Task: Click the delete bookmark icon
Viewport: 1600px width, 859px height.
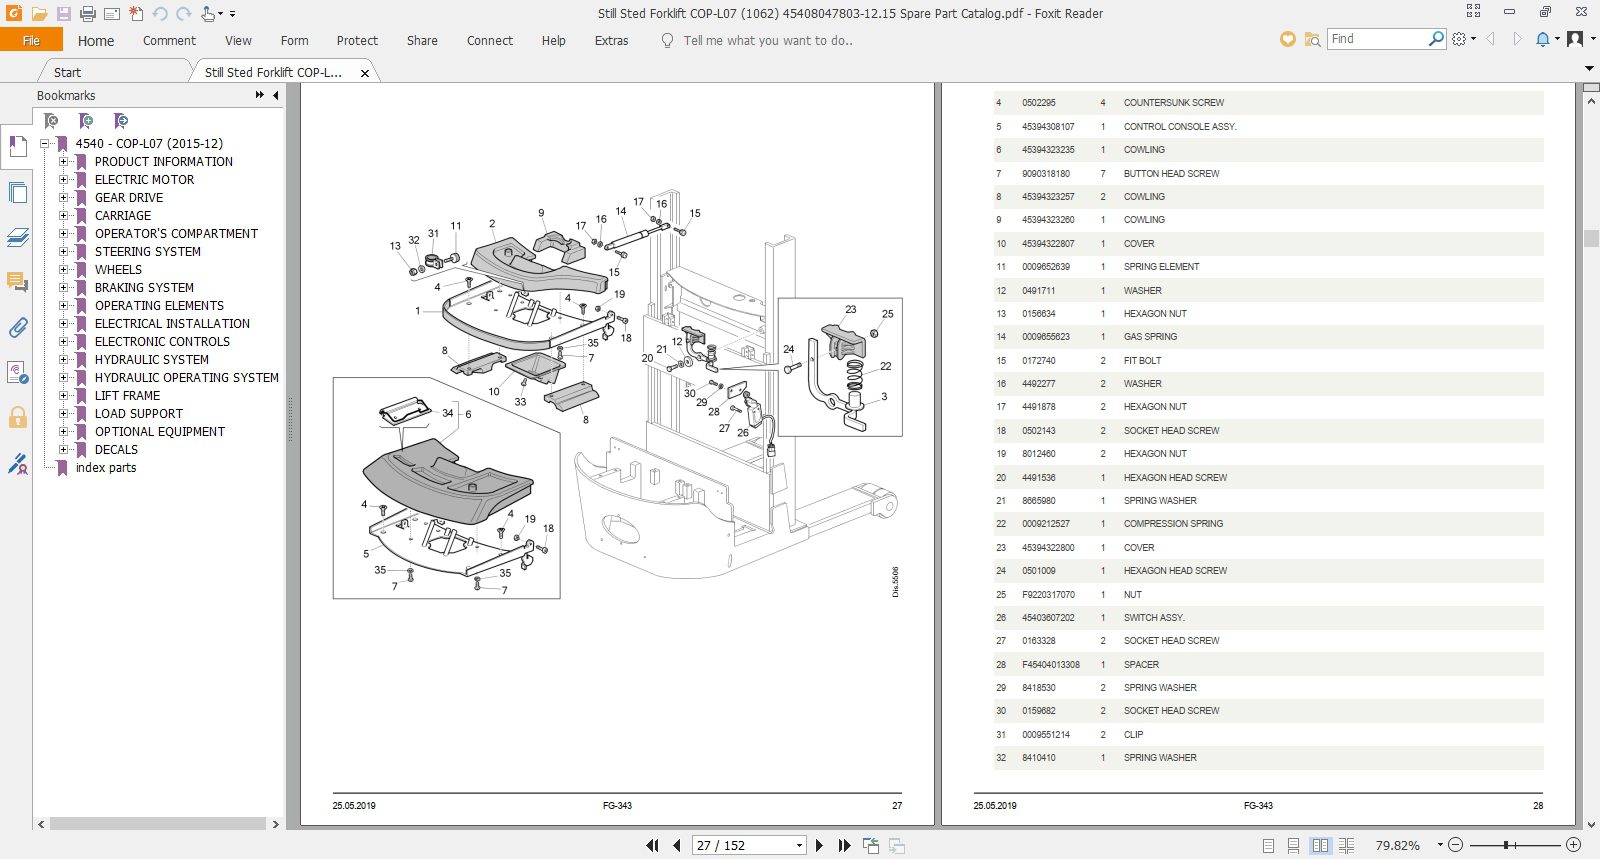Action: pyautogui.click(x=51, y=121)
